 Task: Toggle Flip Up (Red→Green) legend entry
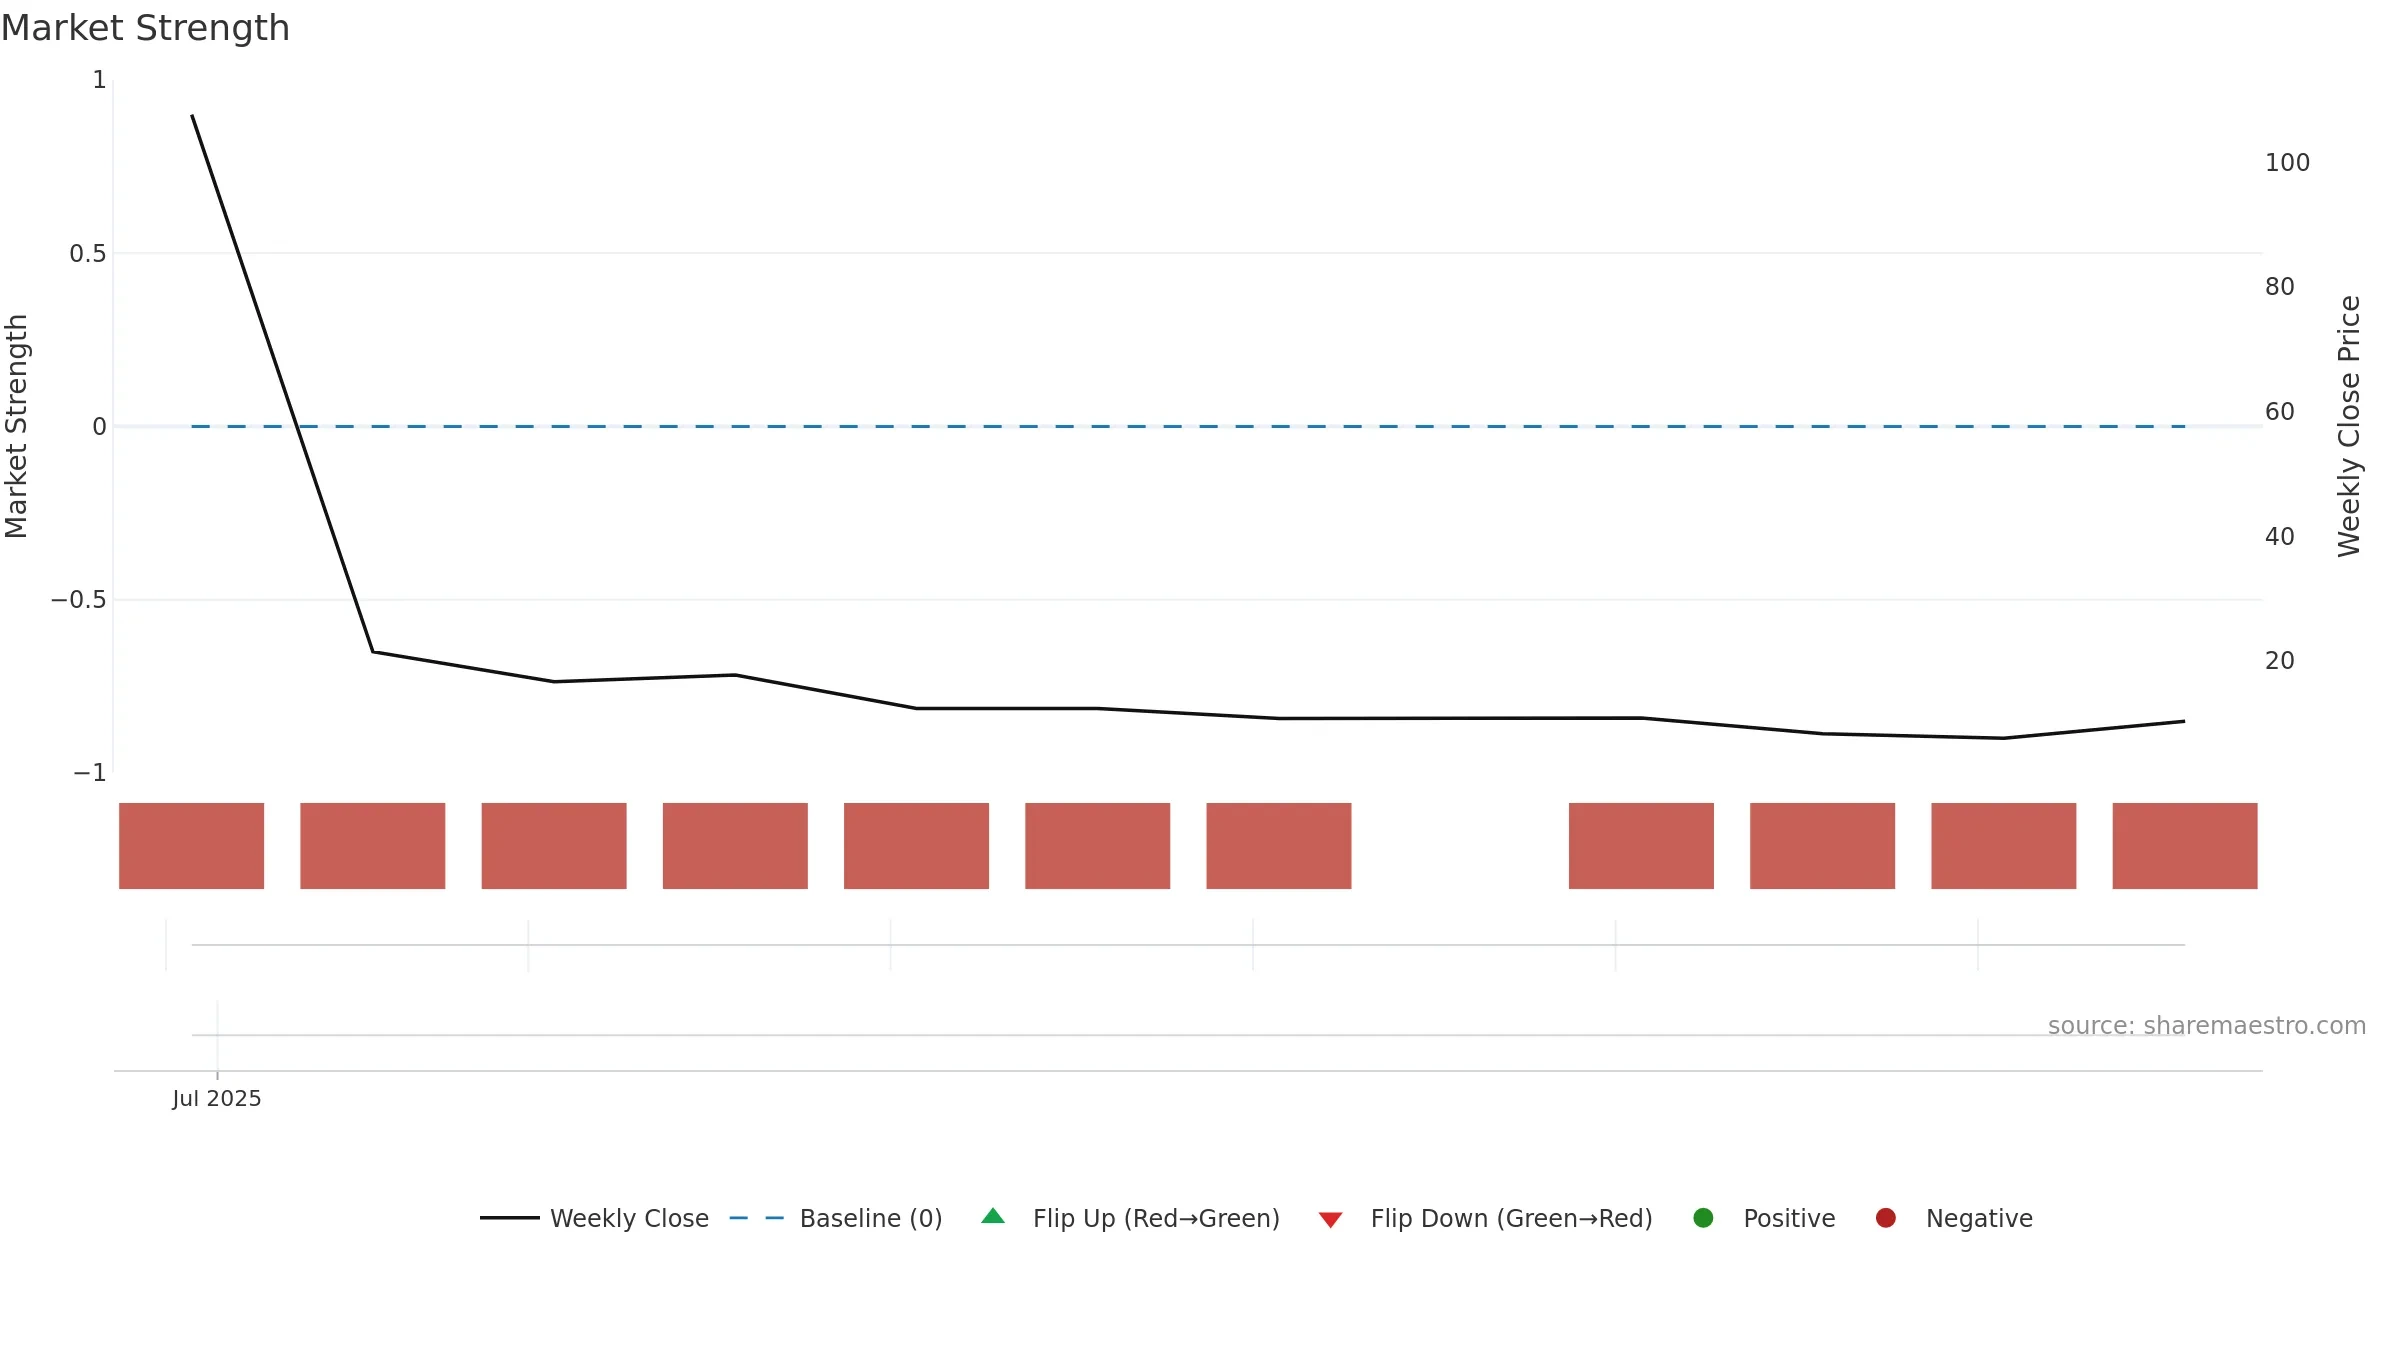click(1130, 1218)
